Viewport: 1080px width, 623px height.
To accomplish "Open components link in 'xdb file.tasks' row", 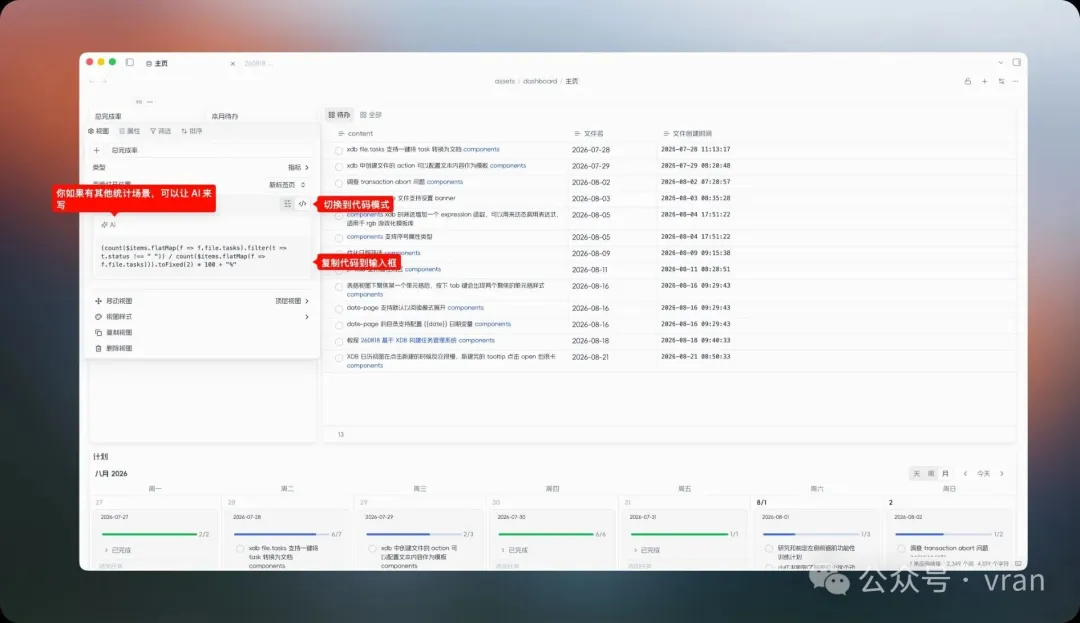I will [x=481, y=149].
